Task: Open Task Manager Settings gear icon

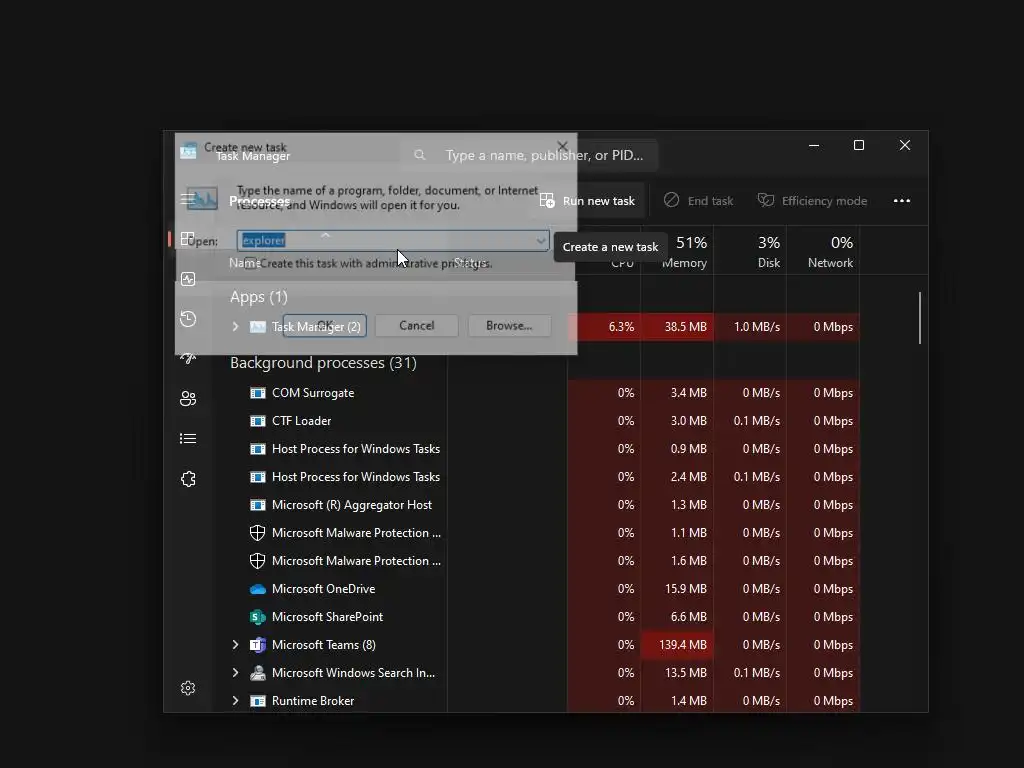Action: point(188,688)
